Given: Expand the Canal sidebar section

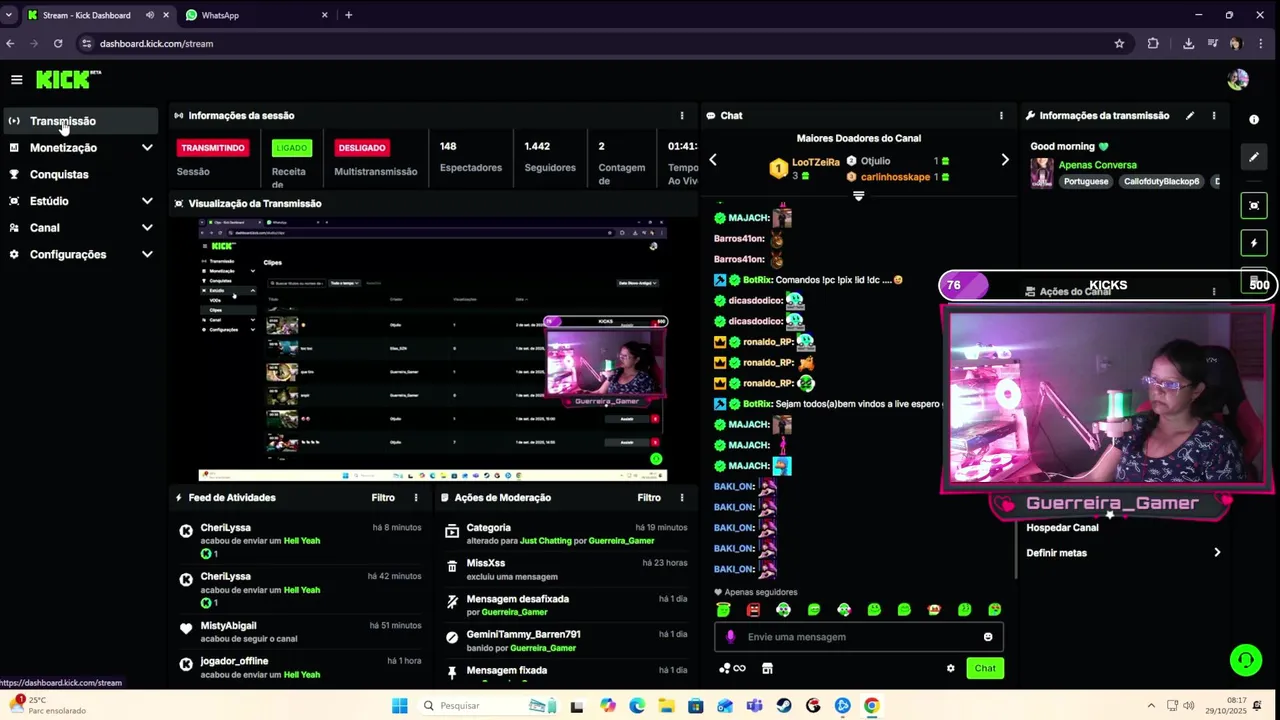Looking at the screenshot, I should point(147,228).
